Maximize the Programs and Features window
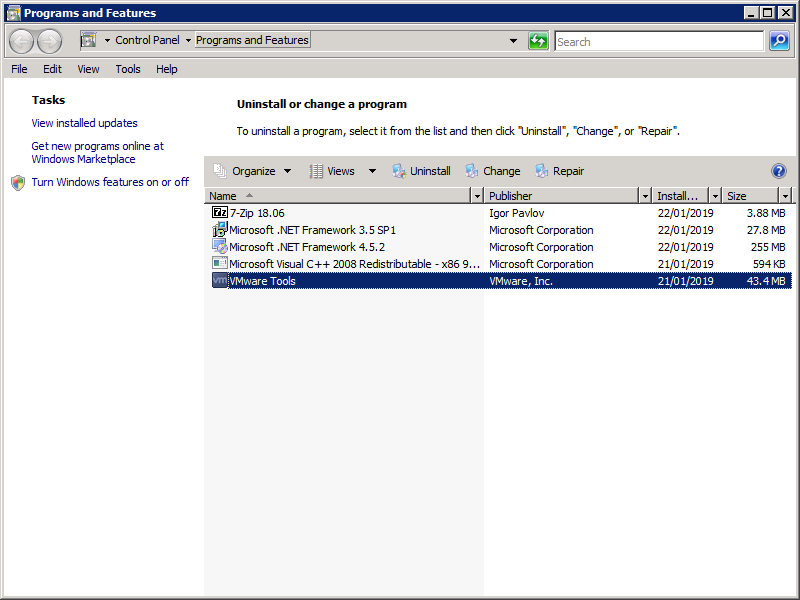The width and height of the screenshot is (800, 600). (767, 13)
